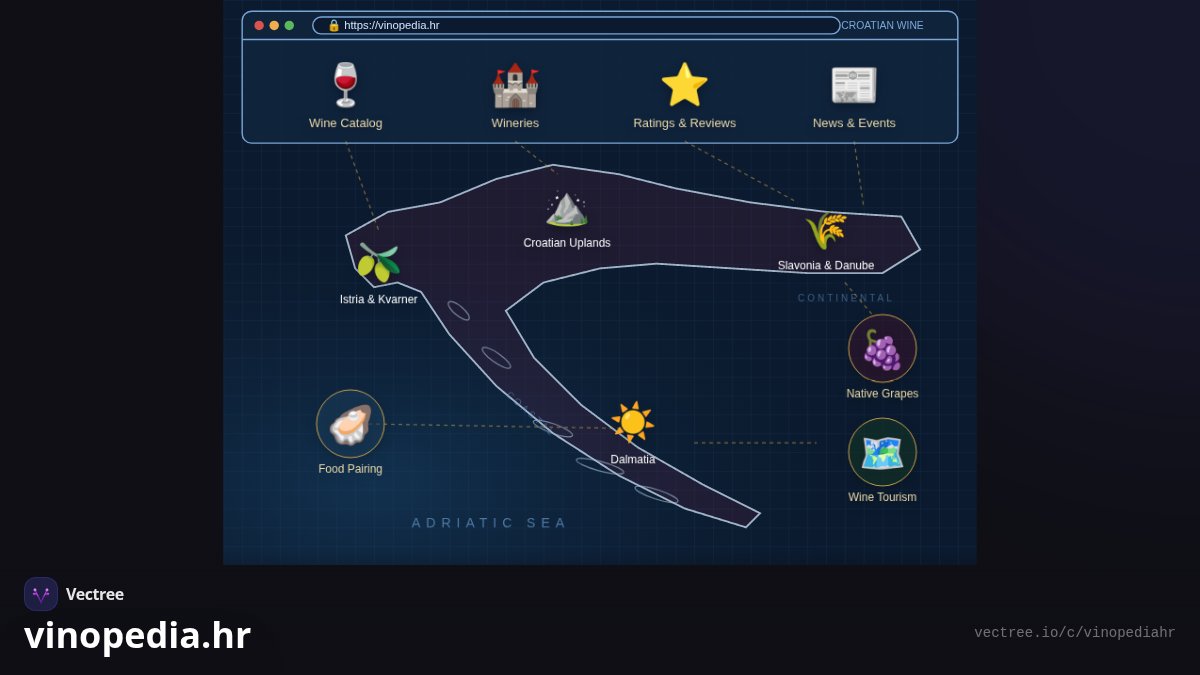Open the vectree.io/c/vinopediahr link

1075,633
